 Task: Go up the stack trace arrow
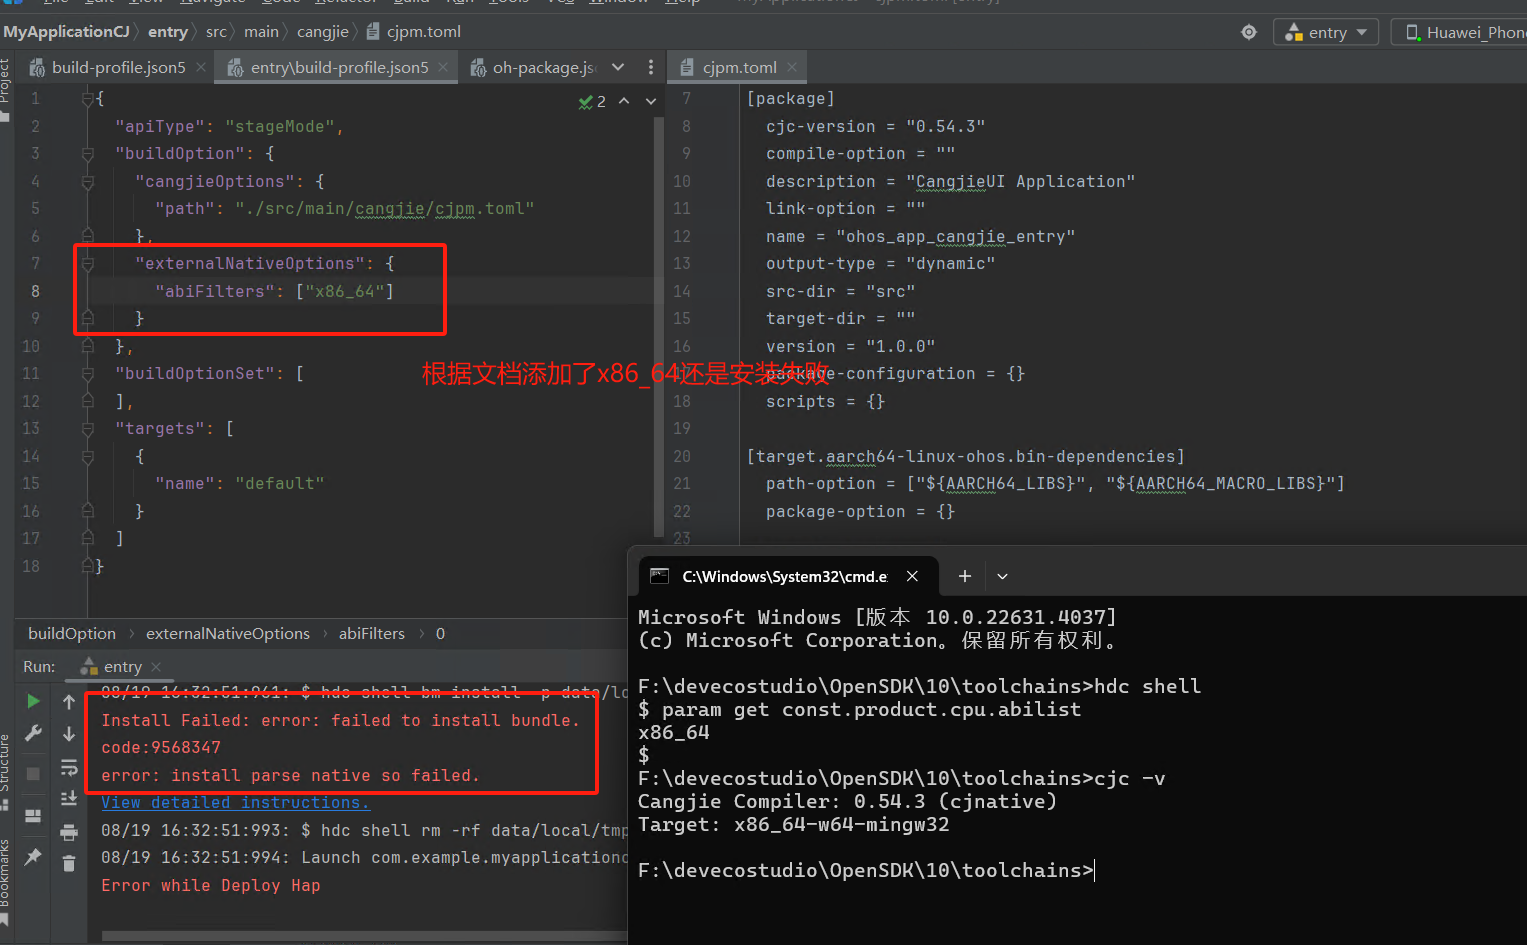[x=69, y=702]
